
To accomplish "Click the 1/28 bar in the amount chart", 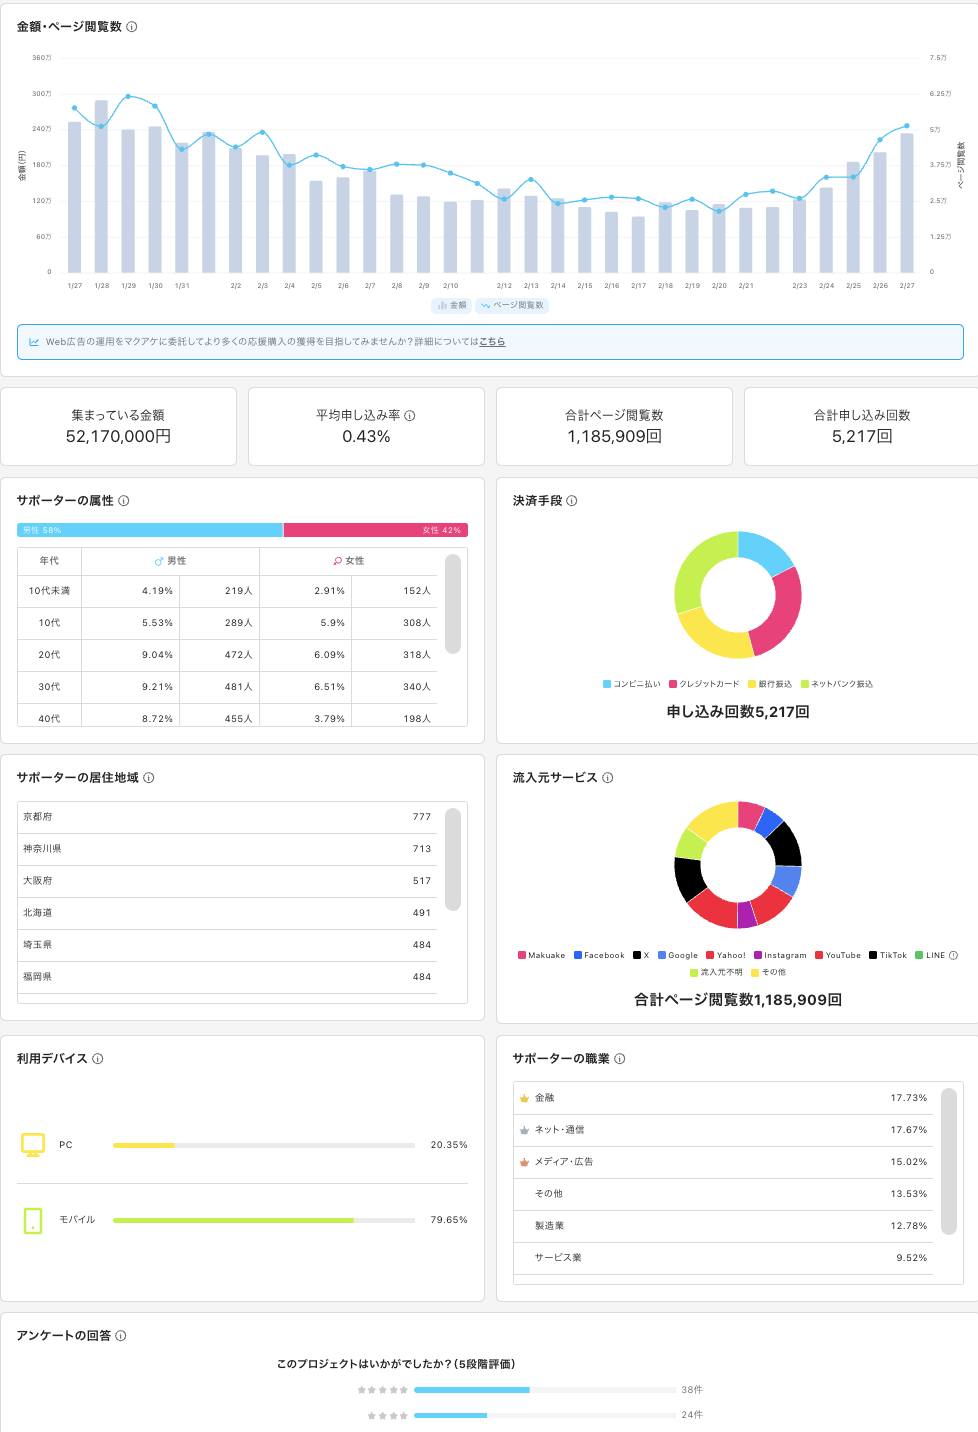I will pyautogui.click(x=101, y=186).
